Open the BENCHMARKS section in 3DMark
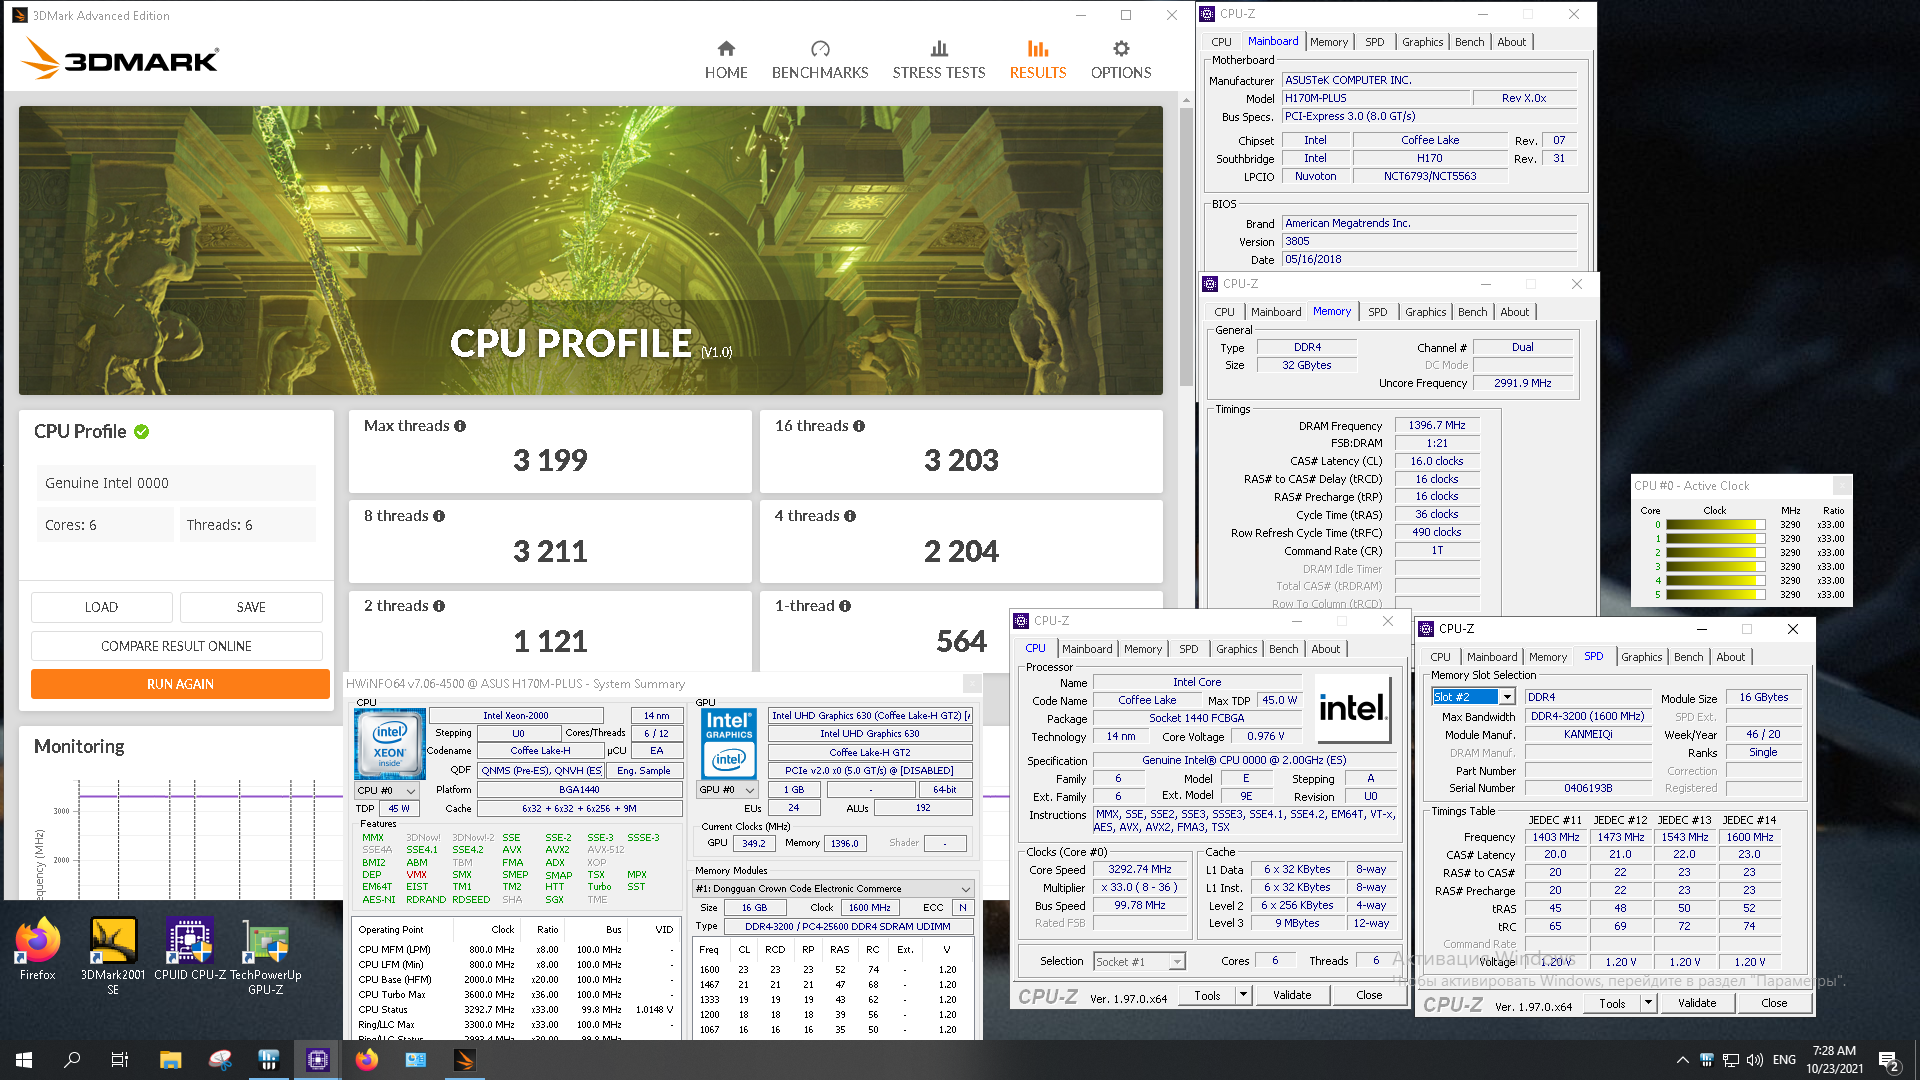This screenshot has width=1920, height=1080. (x=820, y=60)
